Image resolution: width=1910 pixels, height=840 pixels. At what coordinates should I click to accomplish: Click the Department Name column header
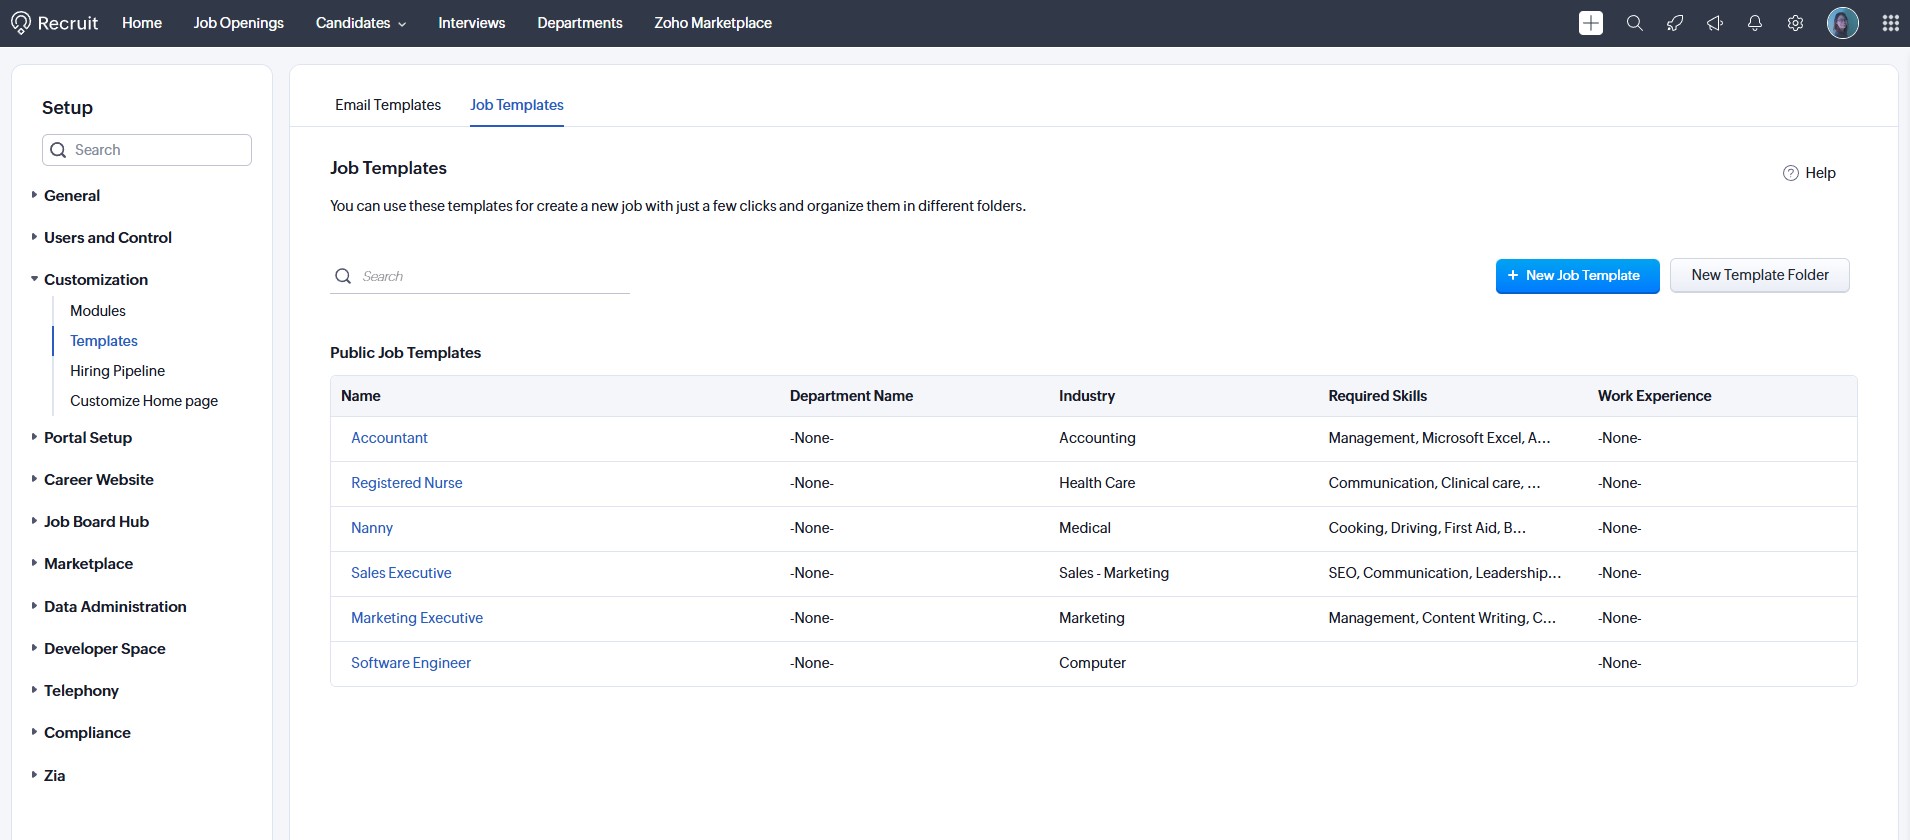851,396
